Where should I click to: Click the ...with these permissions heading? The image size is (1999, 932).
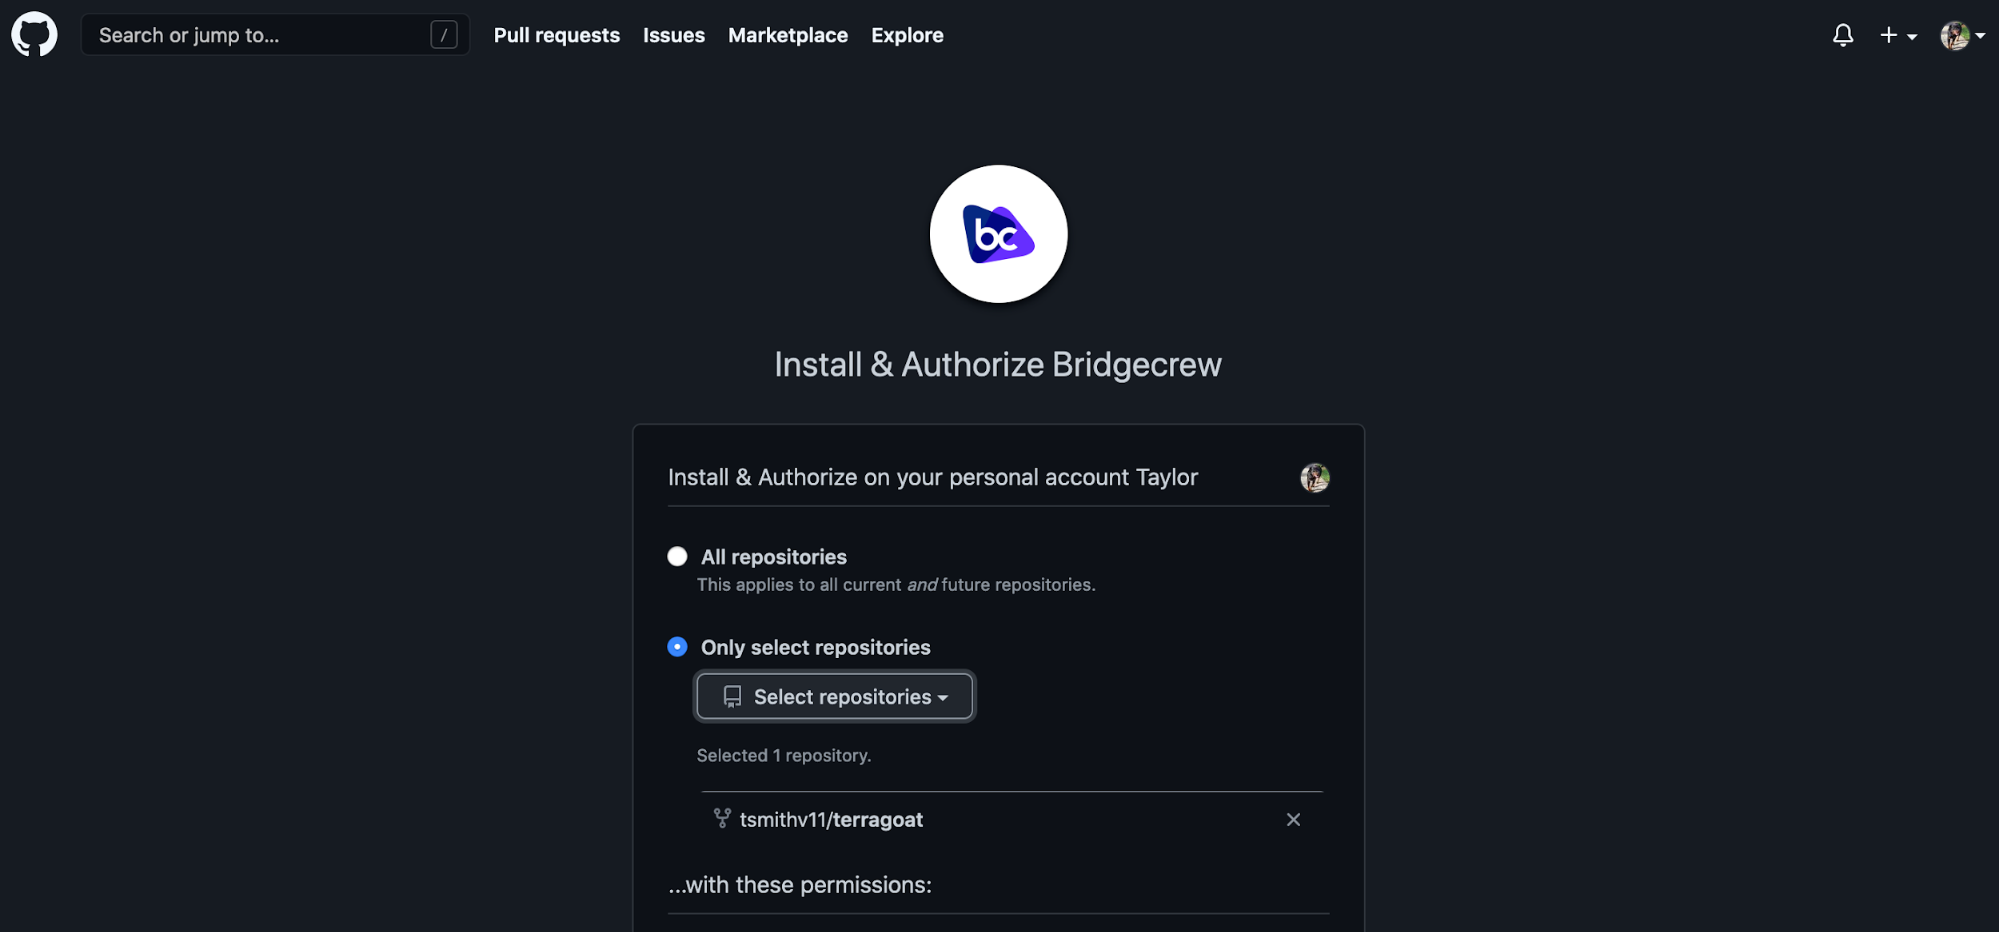(800, 885)
